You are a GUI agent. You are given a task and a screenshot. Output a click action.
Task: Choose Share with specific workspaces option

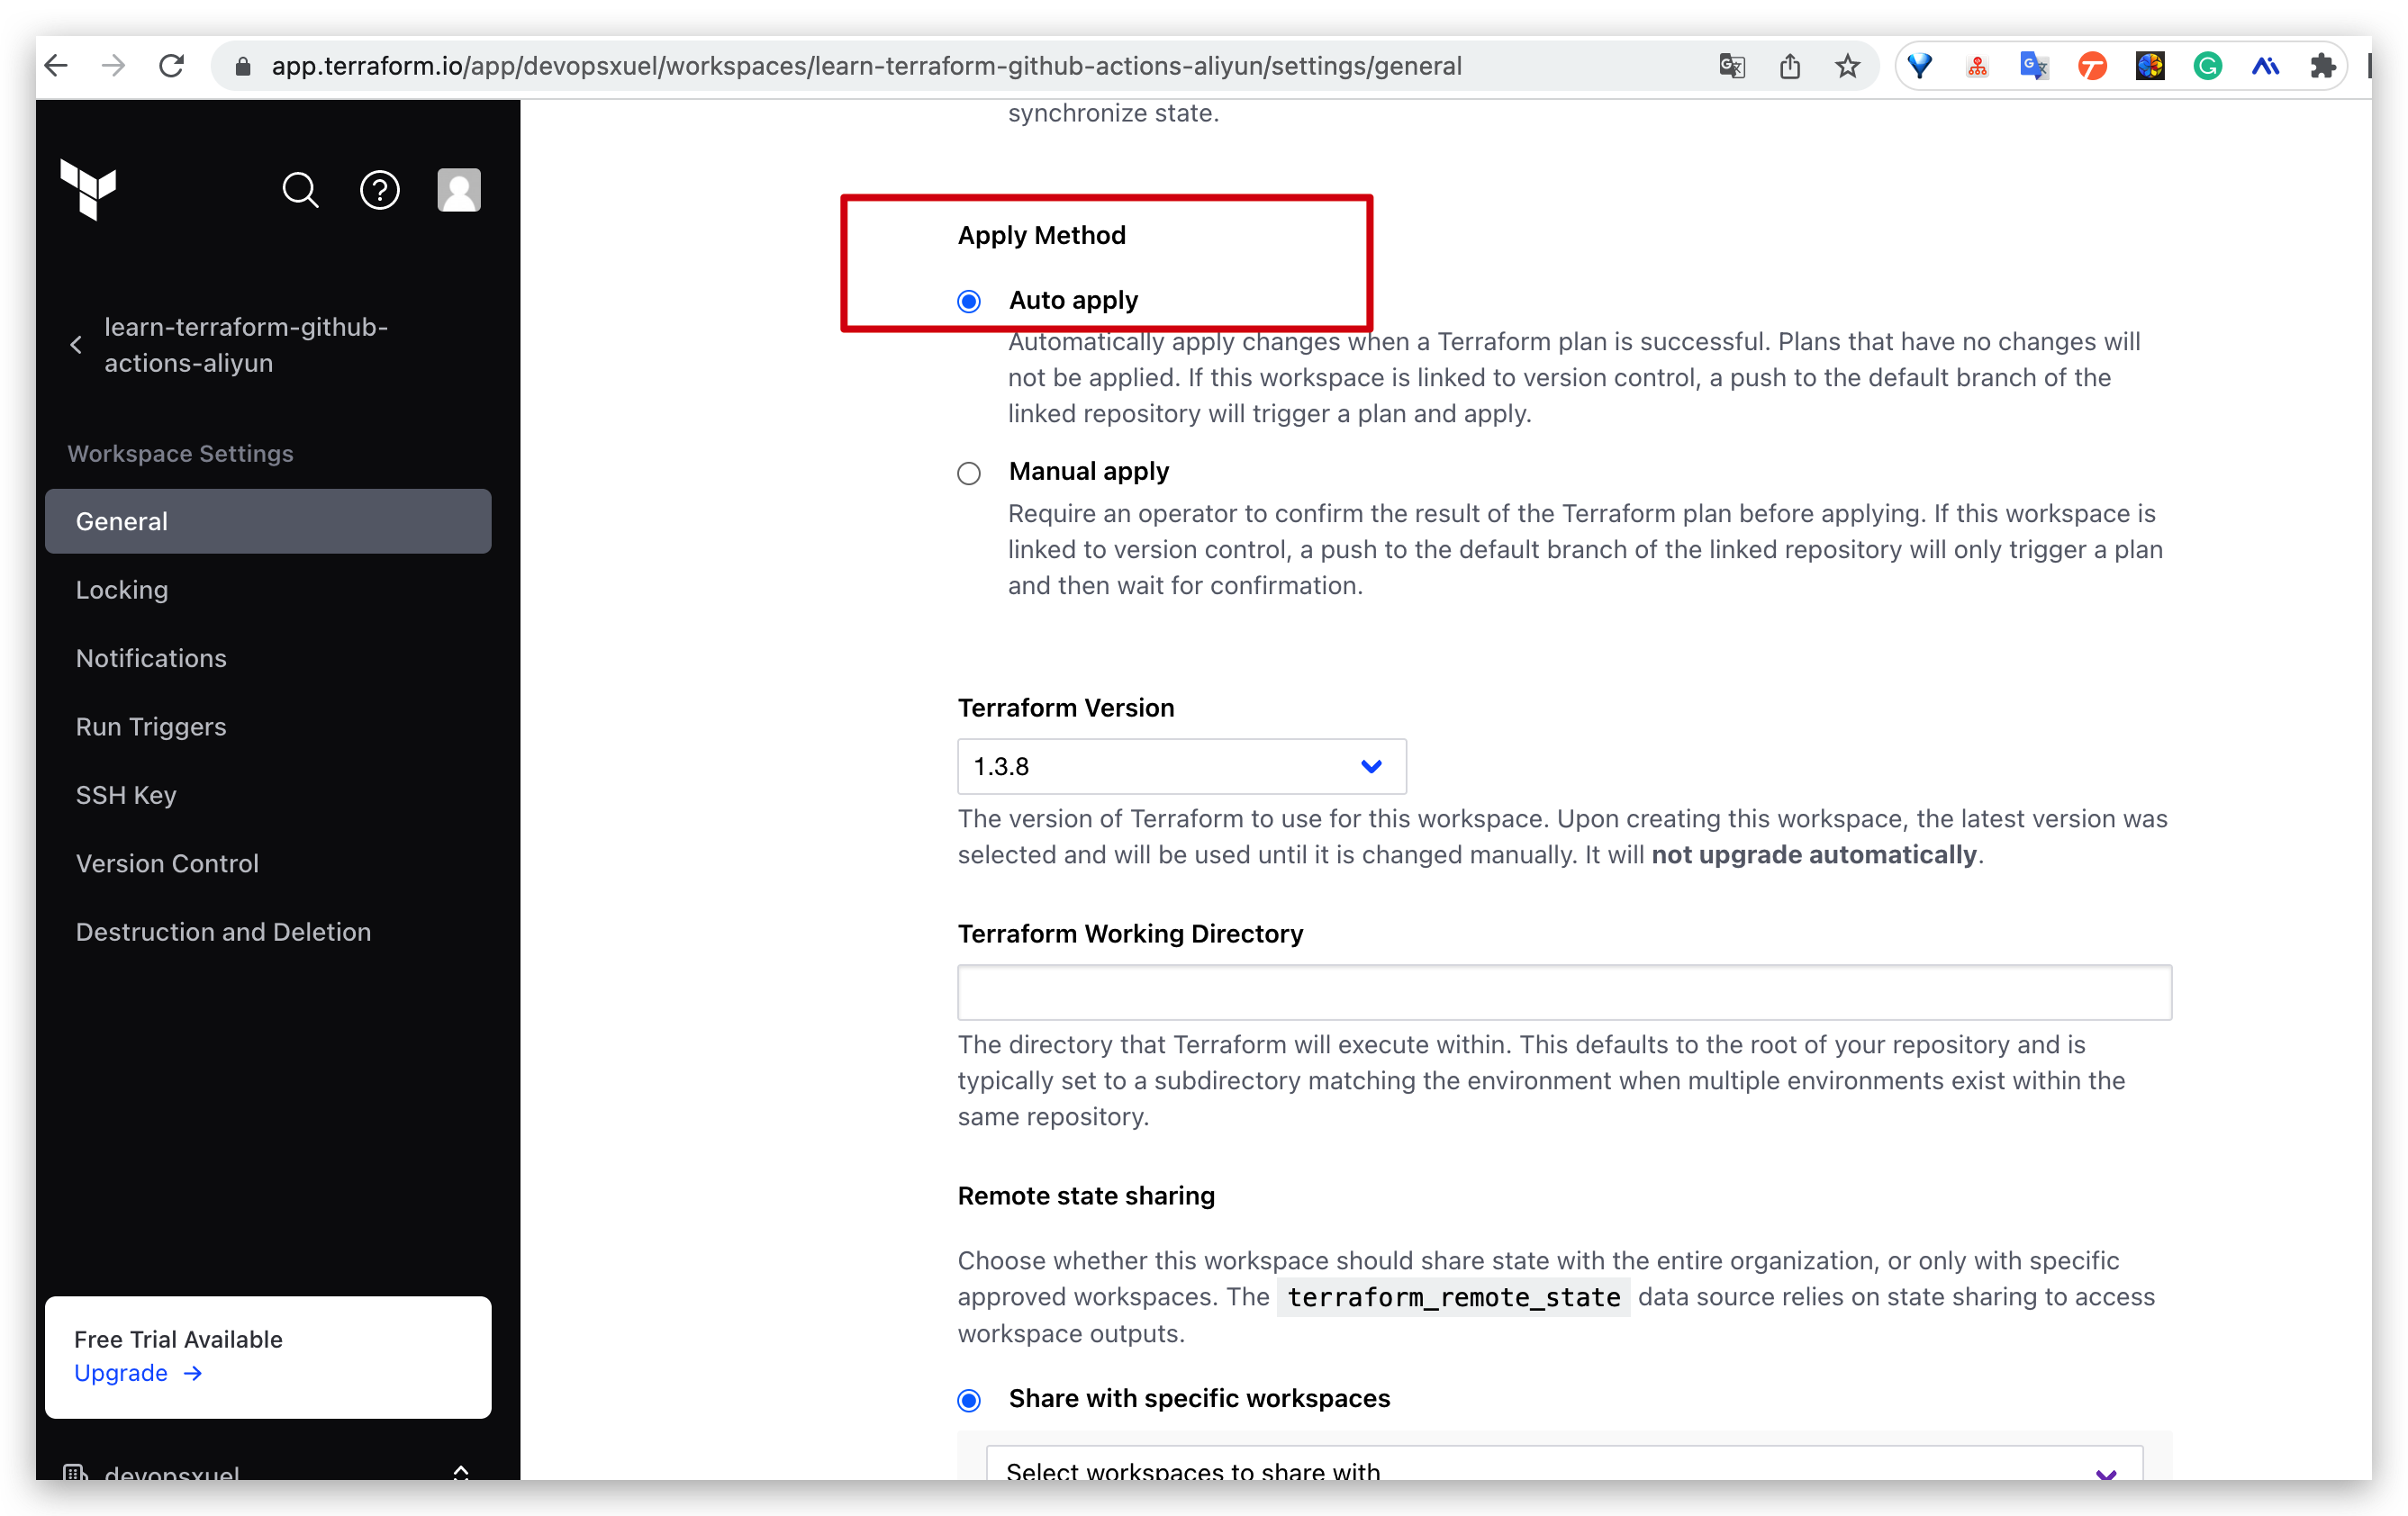(x=968, y=1399)
